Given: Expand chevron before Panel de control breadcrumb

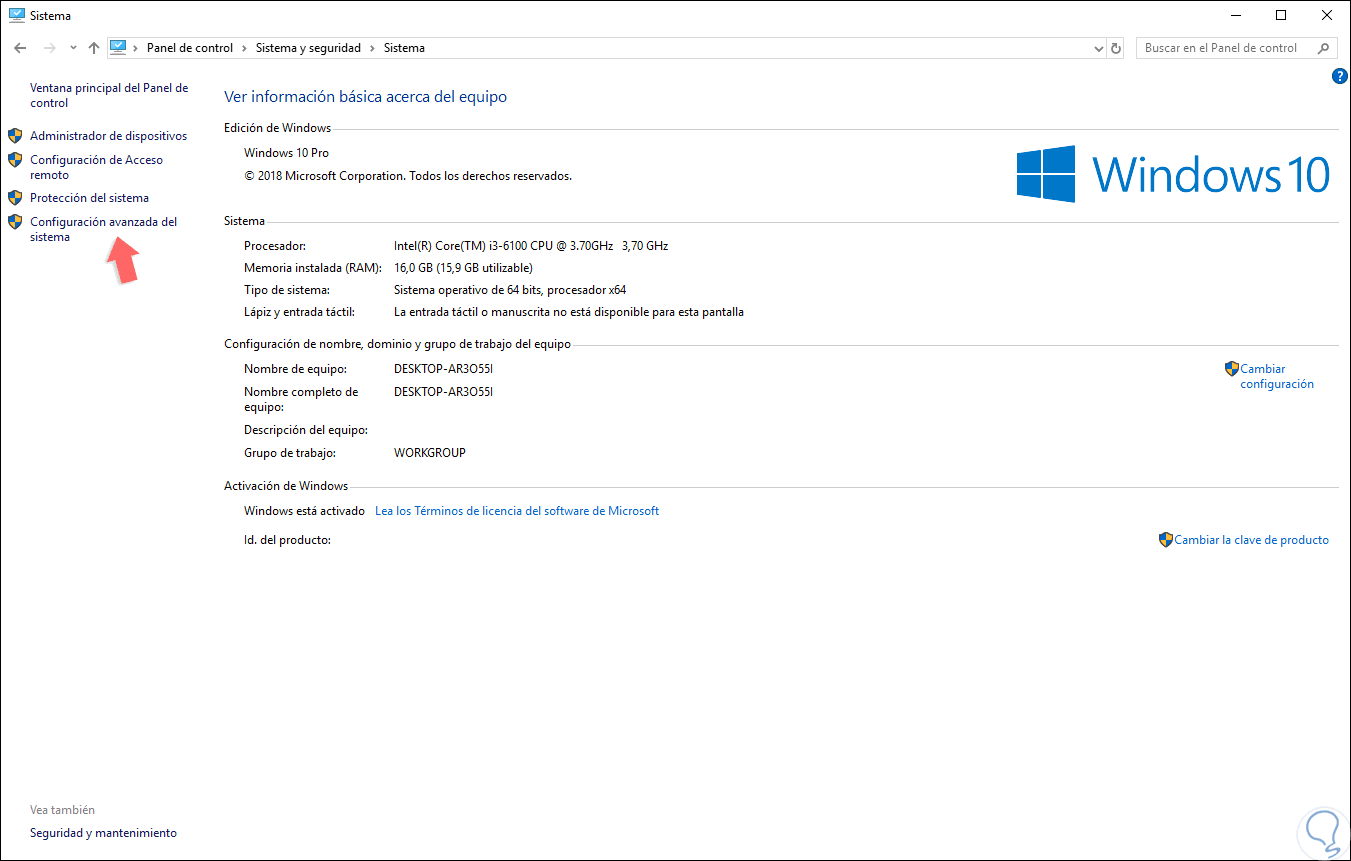Looking at the screenshot, I should click(137, 48).
